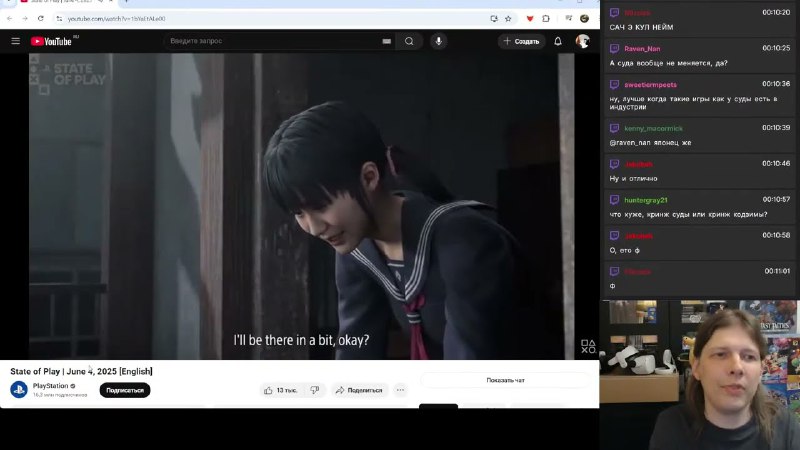This screenshot has width=800, height=450.
Task: Open the browser extensions puzzle icon
Action: click(x=546, y=18)
